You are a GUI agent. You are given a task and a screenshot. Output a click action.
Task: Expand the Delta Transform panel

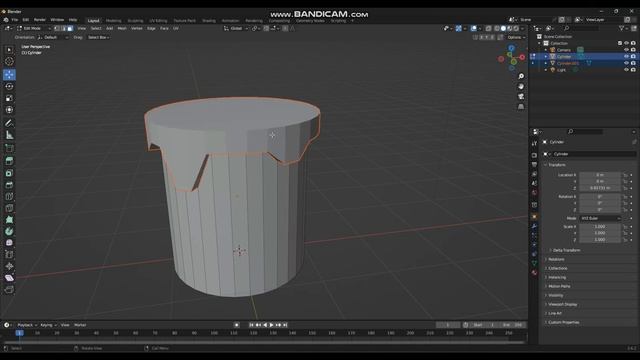coord(566,250)
